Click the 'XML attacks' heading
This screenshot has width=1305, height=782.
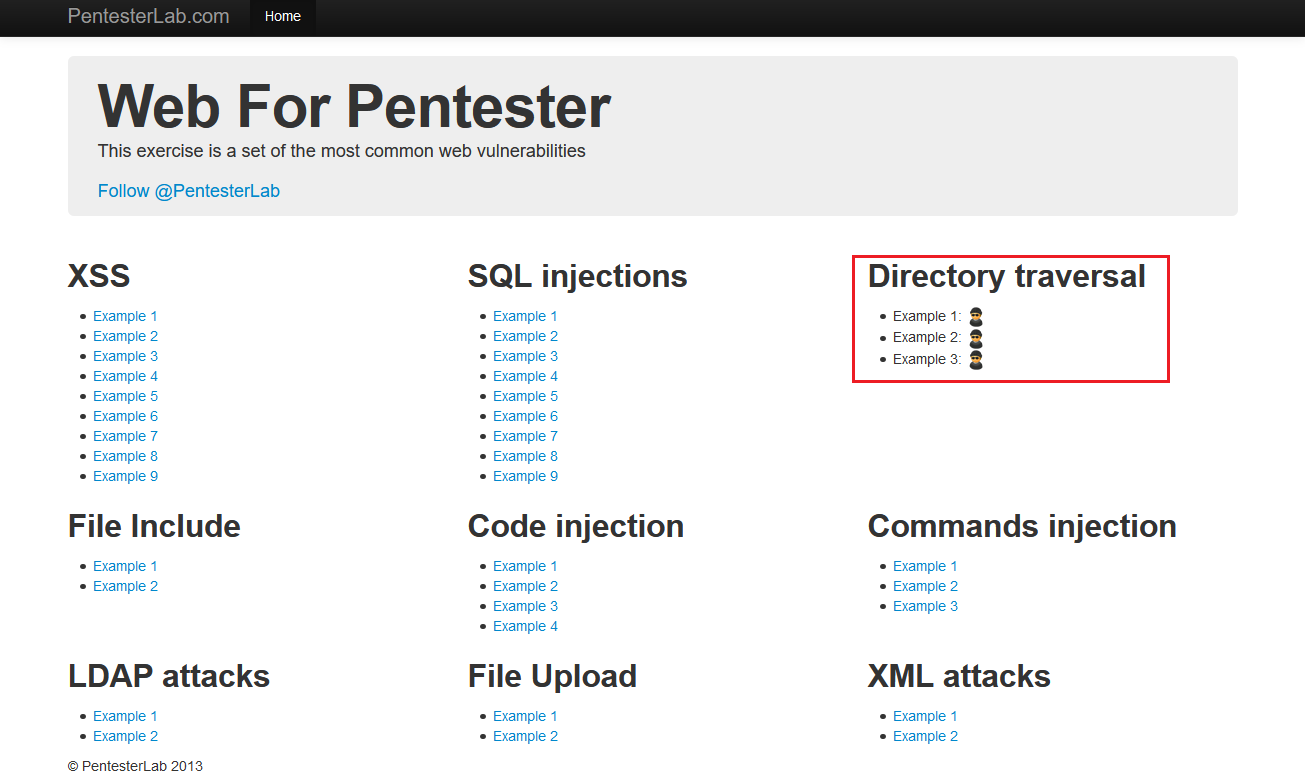coord(959,676)
